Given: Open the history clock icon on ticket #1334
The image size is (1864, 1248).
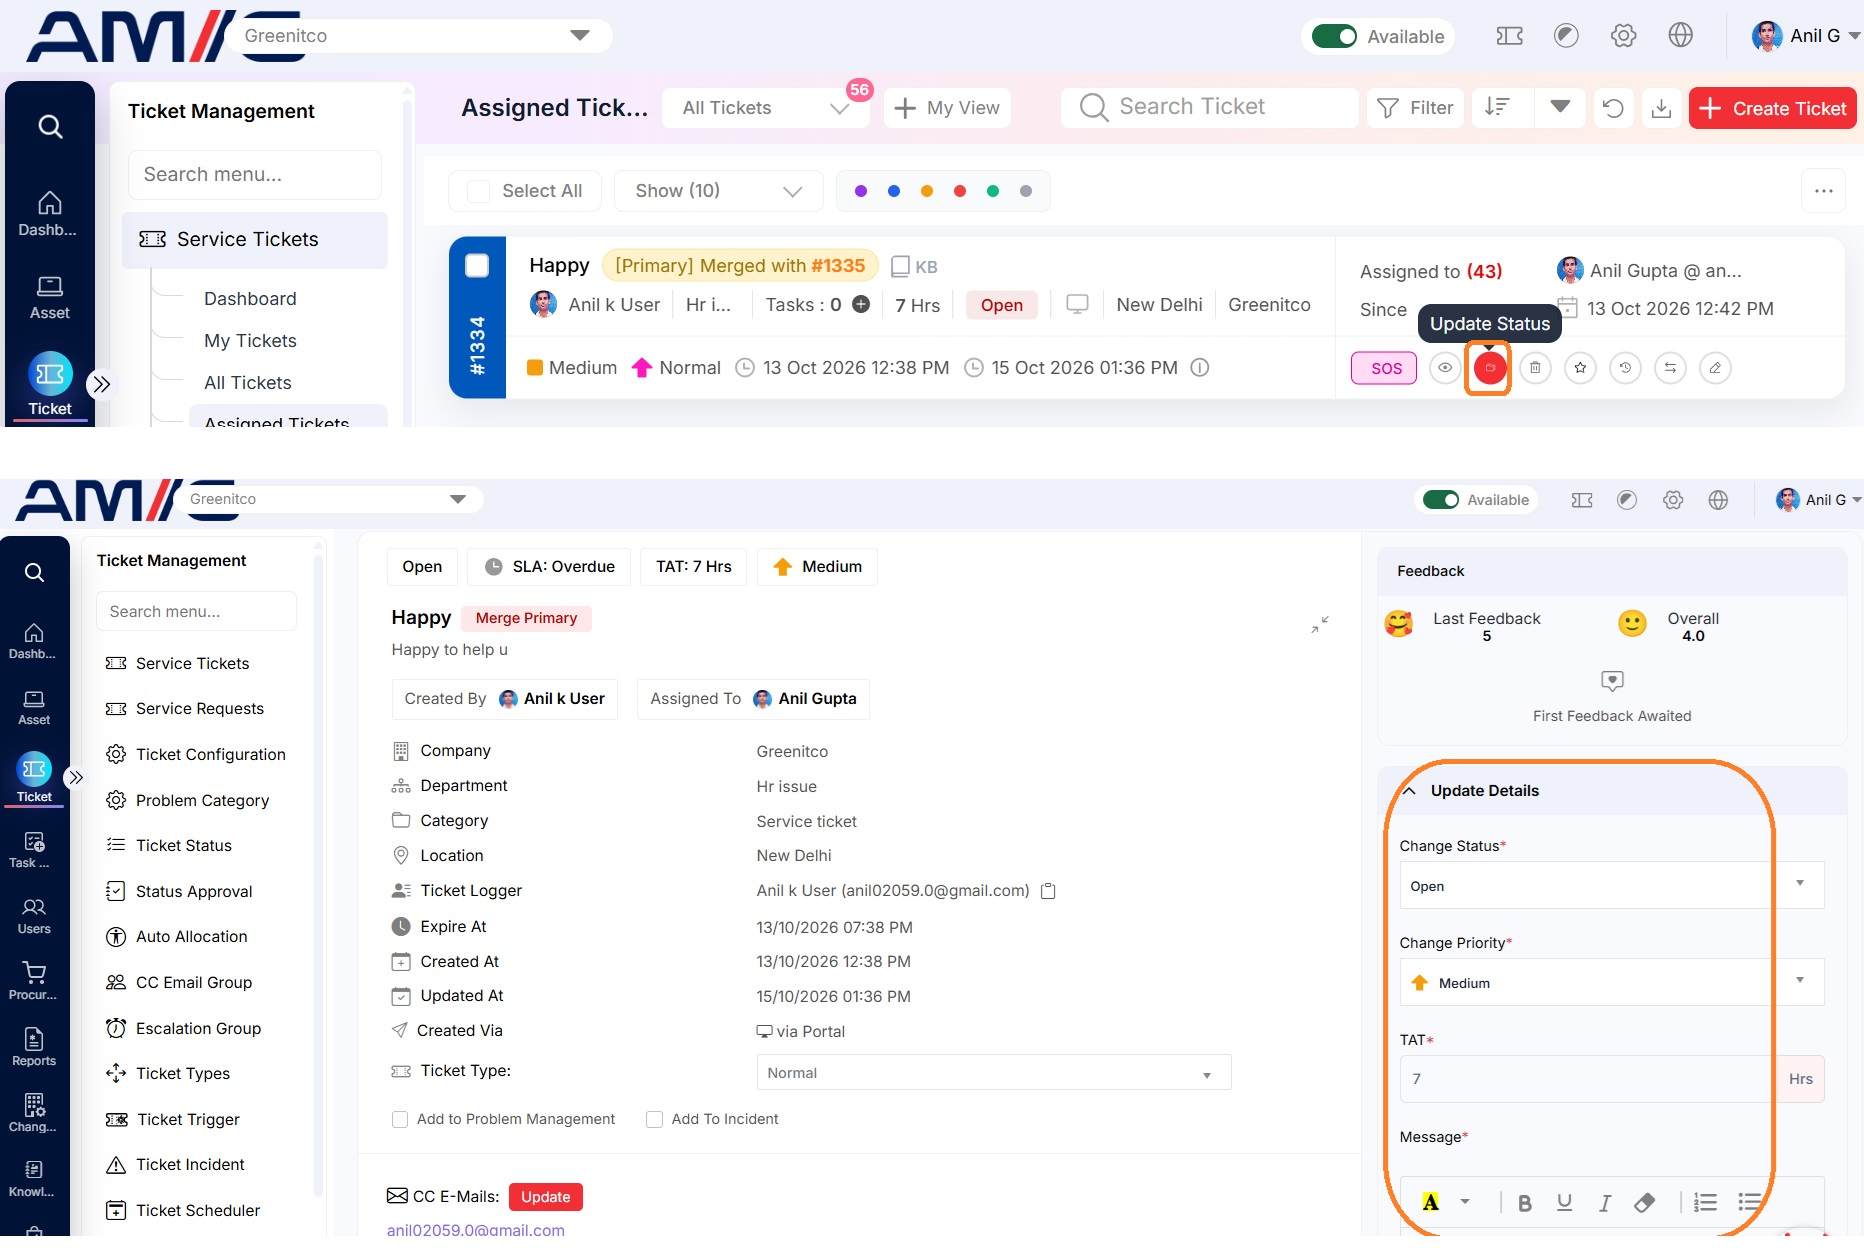Looking at the screenshot, I should click(1625, 368).
